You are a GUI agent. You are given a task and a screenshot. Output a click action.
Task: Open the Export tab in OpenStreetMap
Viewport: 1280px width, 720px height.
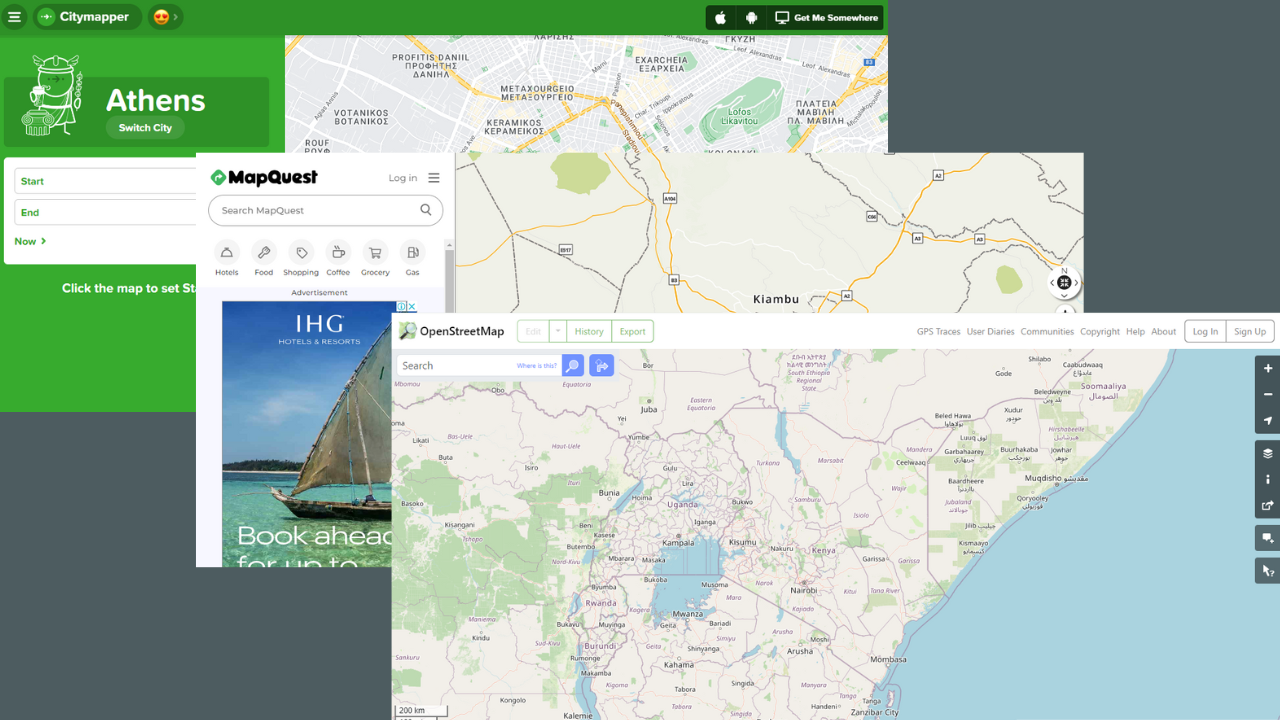click(x=632, y=331)
